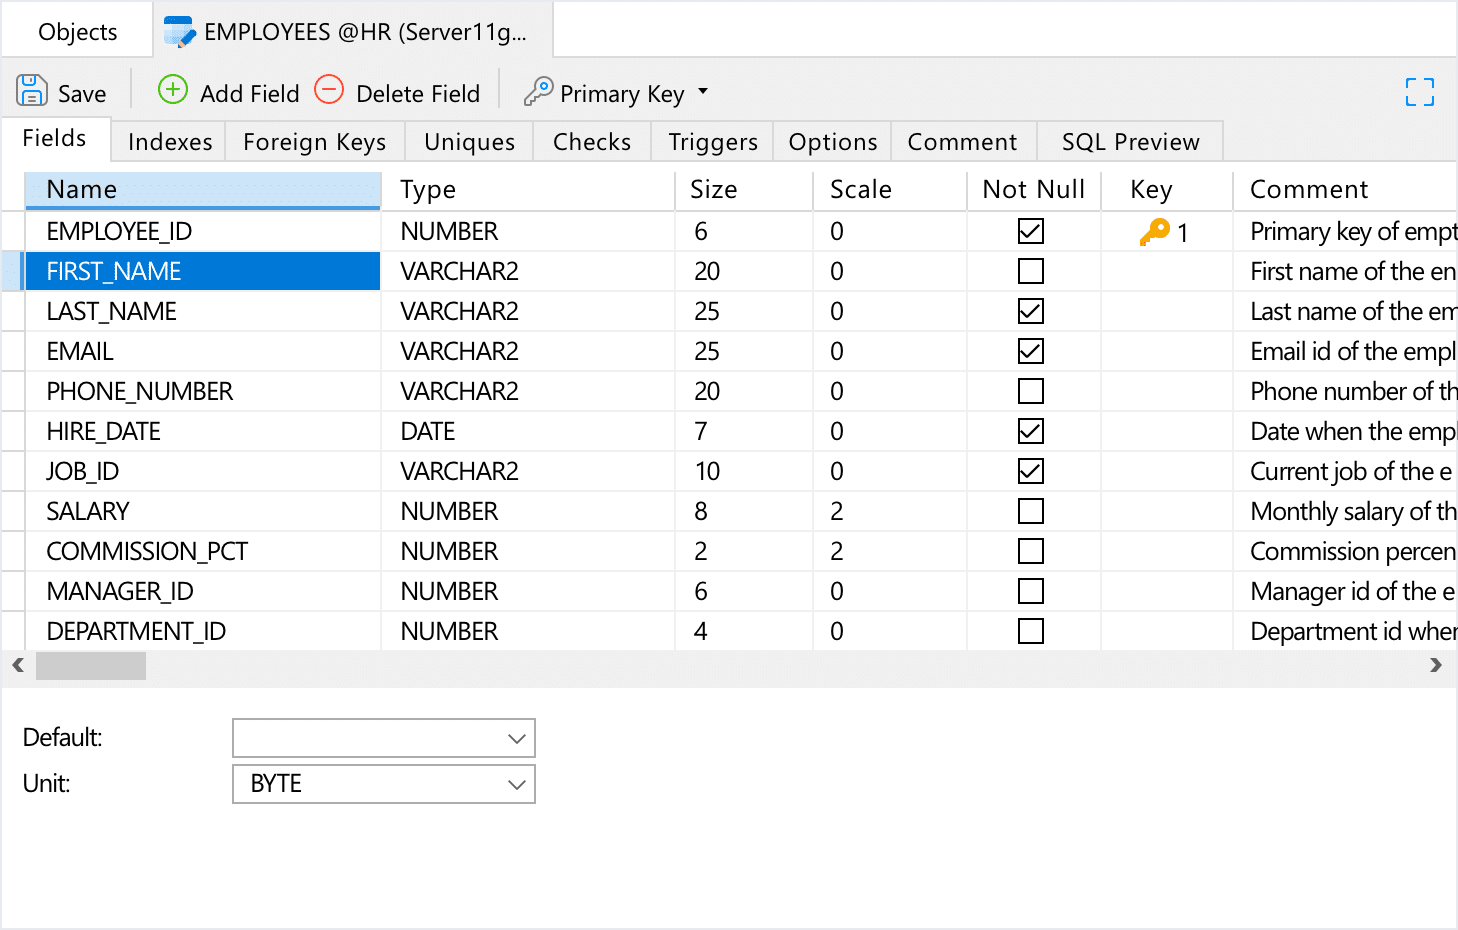Switch to the Indexes tab

click(170, 142)
